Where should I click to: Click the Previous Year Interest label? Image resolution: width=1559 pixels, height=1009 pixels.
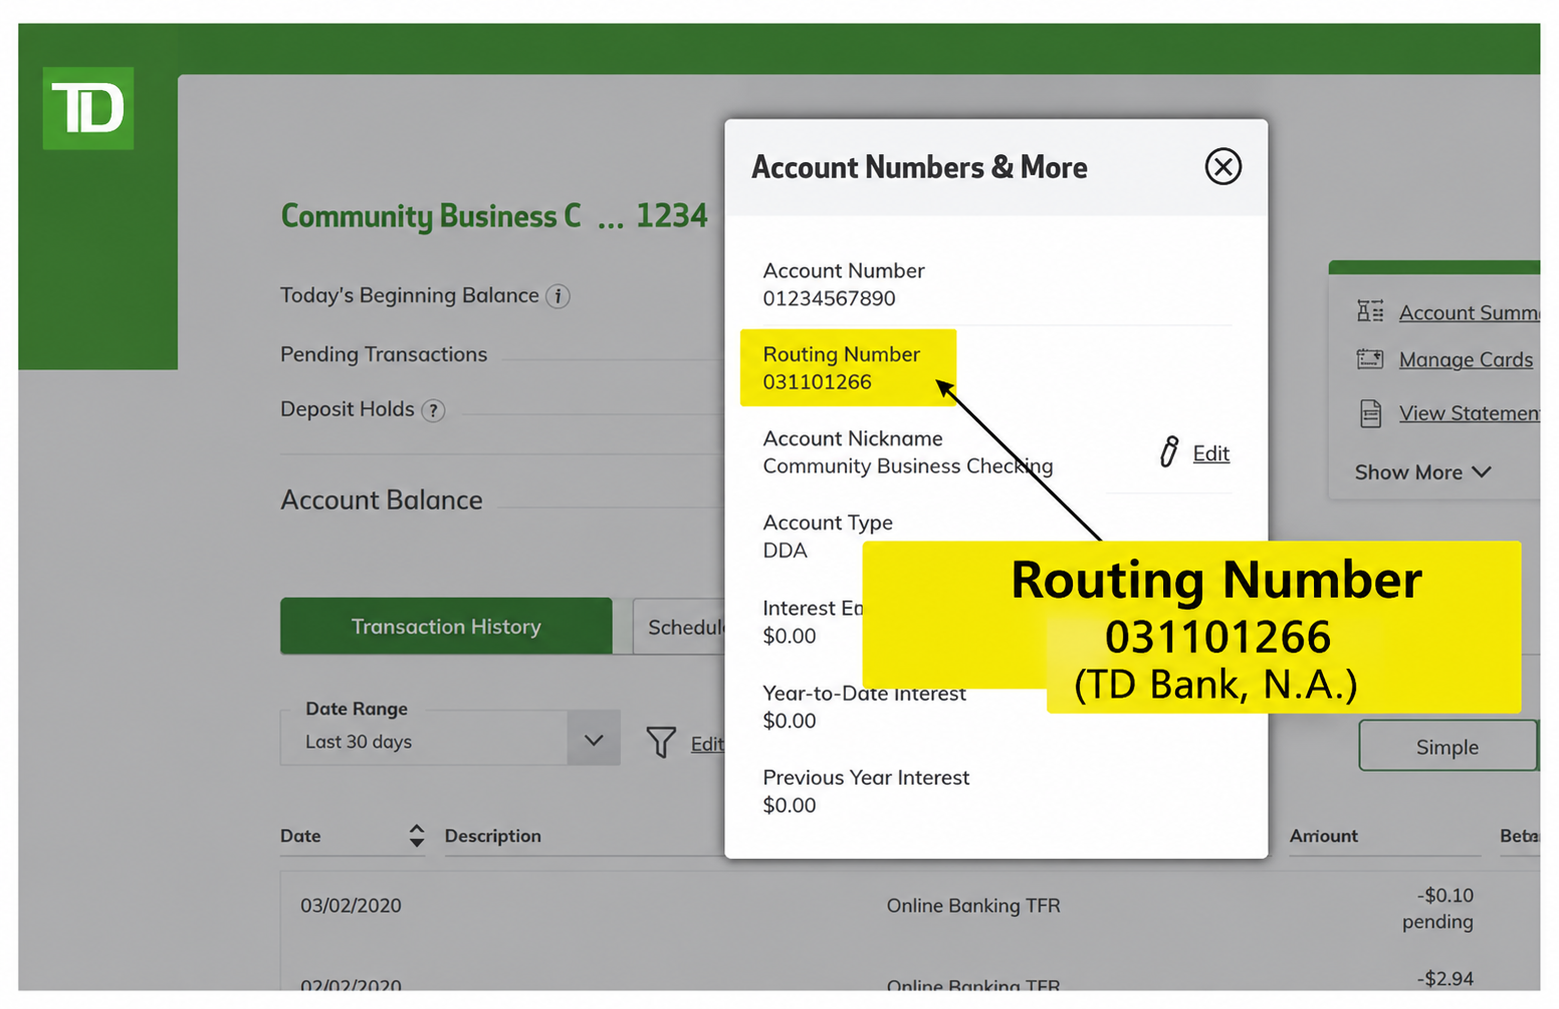point(866,777)
